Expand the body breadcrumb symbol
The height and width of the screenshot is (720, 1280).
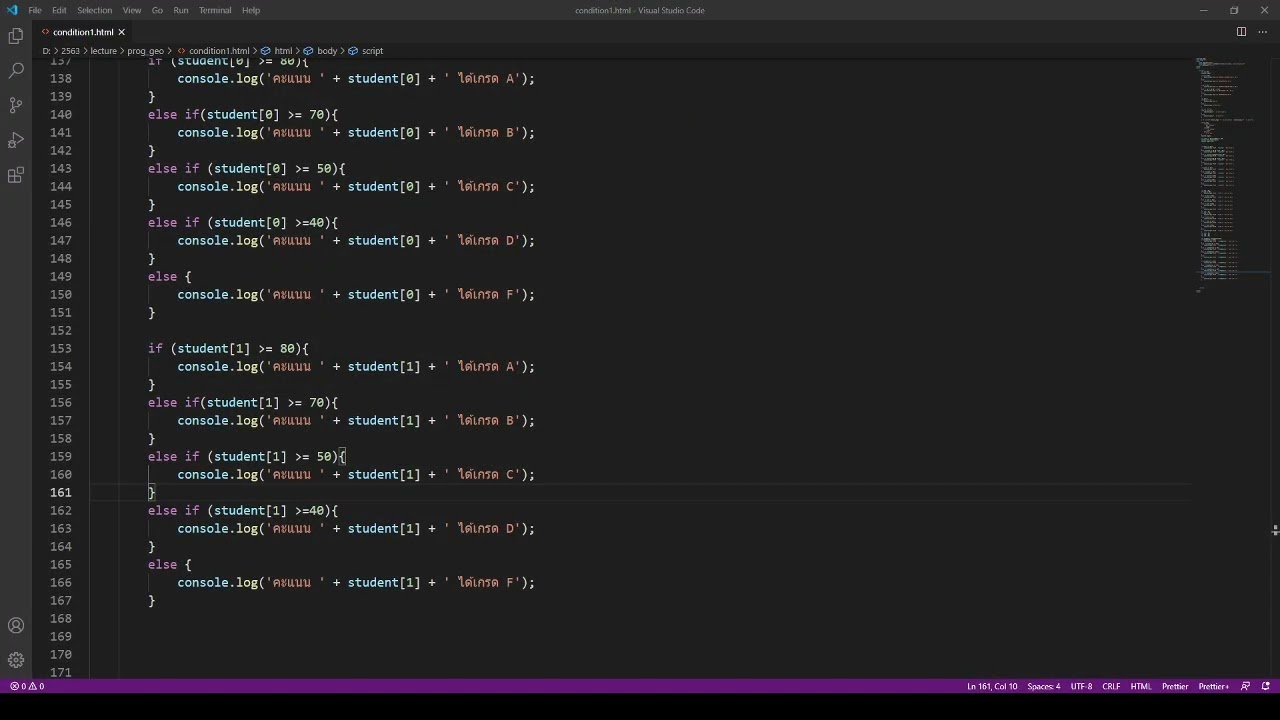[x=320, y=51]
